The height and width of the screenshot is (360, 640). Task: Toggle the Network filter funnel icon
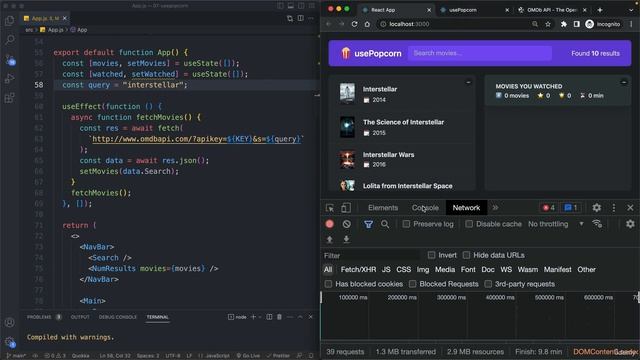368,224
